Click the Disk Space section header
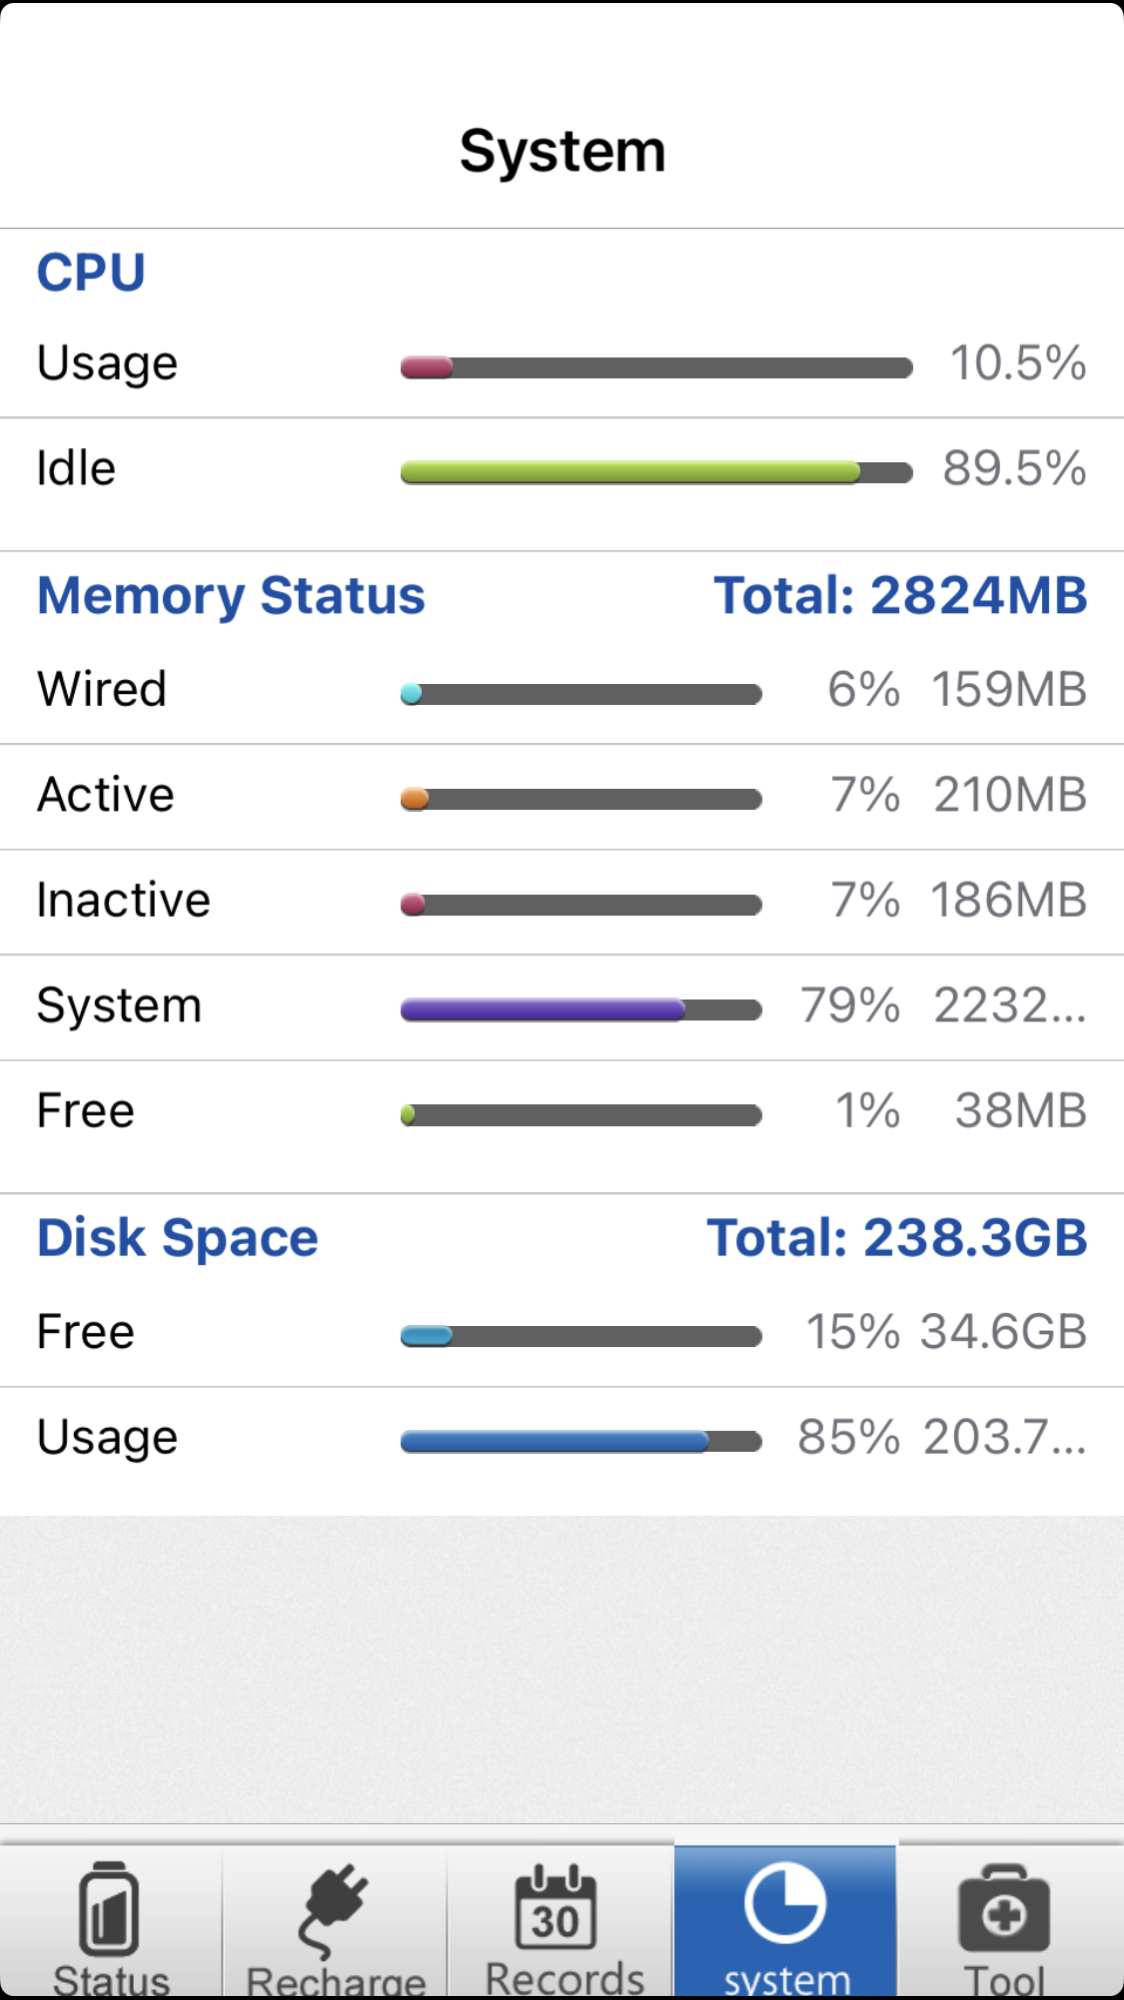Viewport: 1124px width, 2000px height. 178,1238
